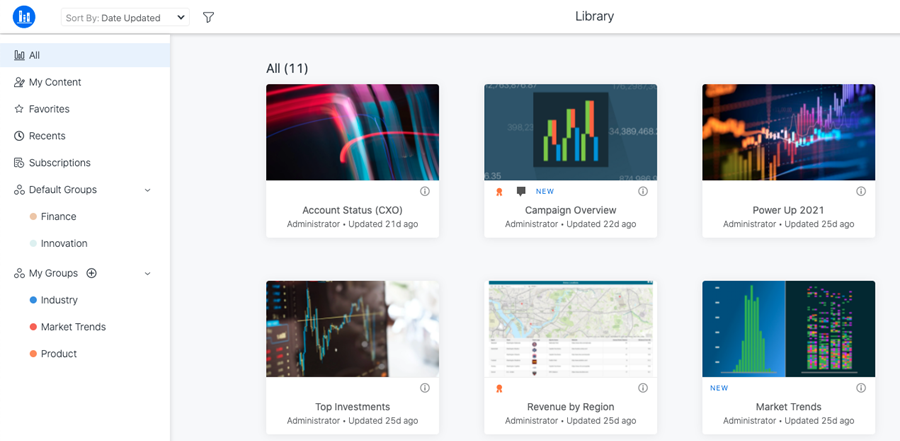Click certified ribbon icon on Revenue by Region
The width and height of the screenshot is (900, 441).
click(499, 388)
